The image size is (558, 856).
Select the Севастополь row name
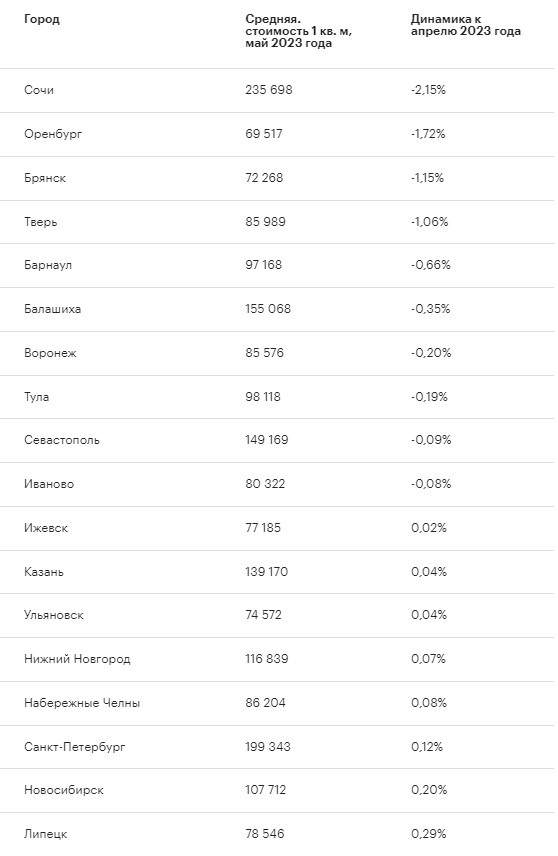tap(62, 440)
